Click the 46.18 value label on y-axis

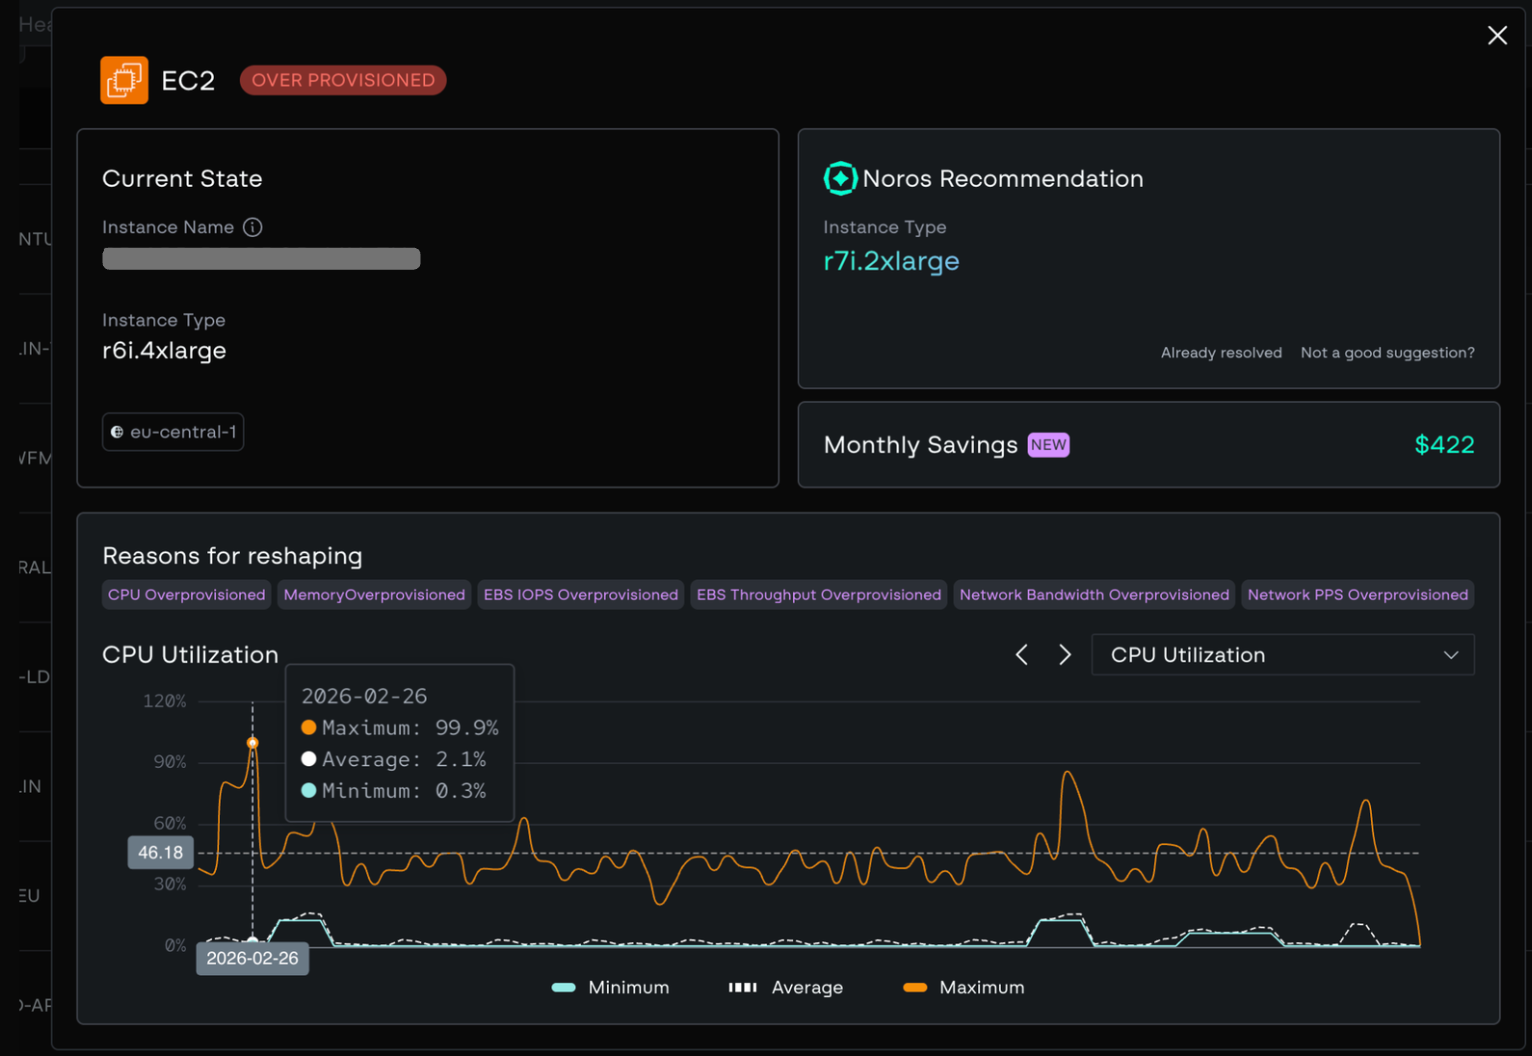point(160,853)
